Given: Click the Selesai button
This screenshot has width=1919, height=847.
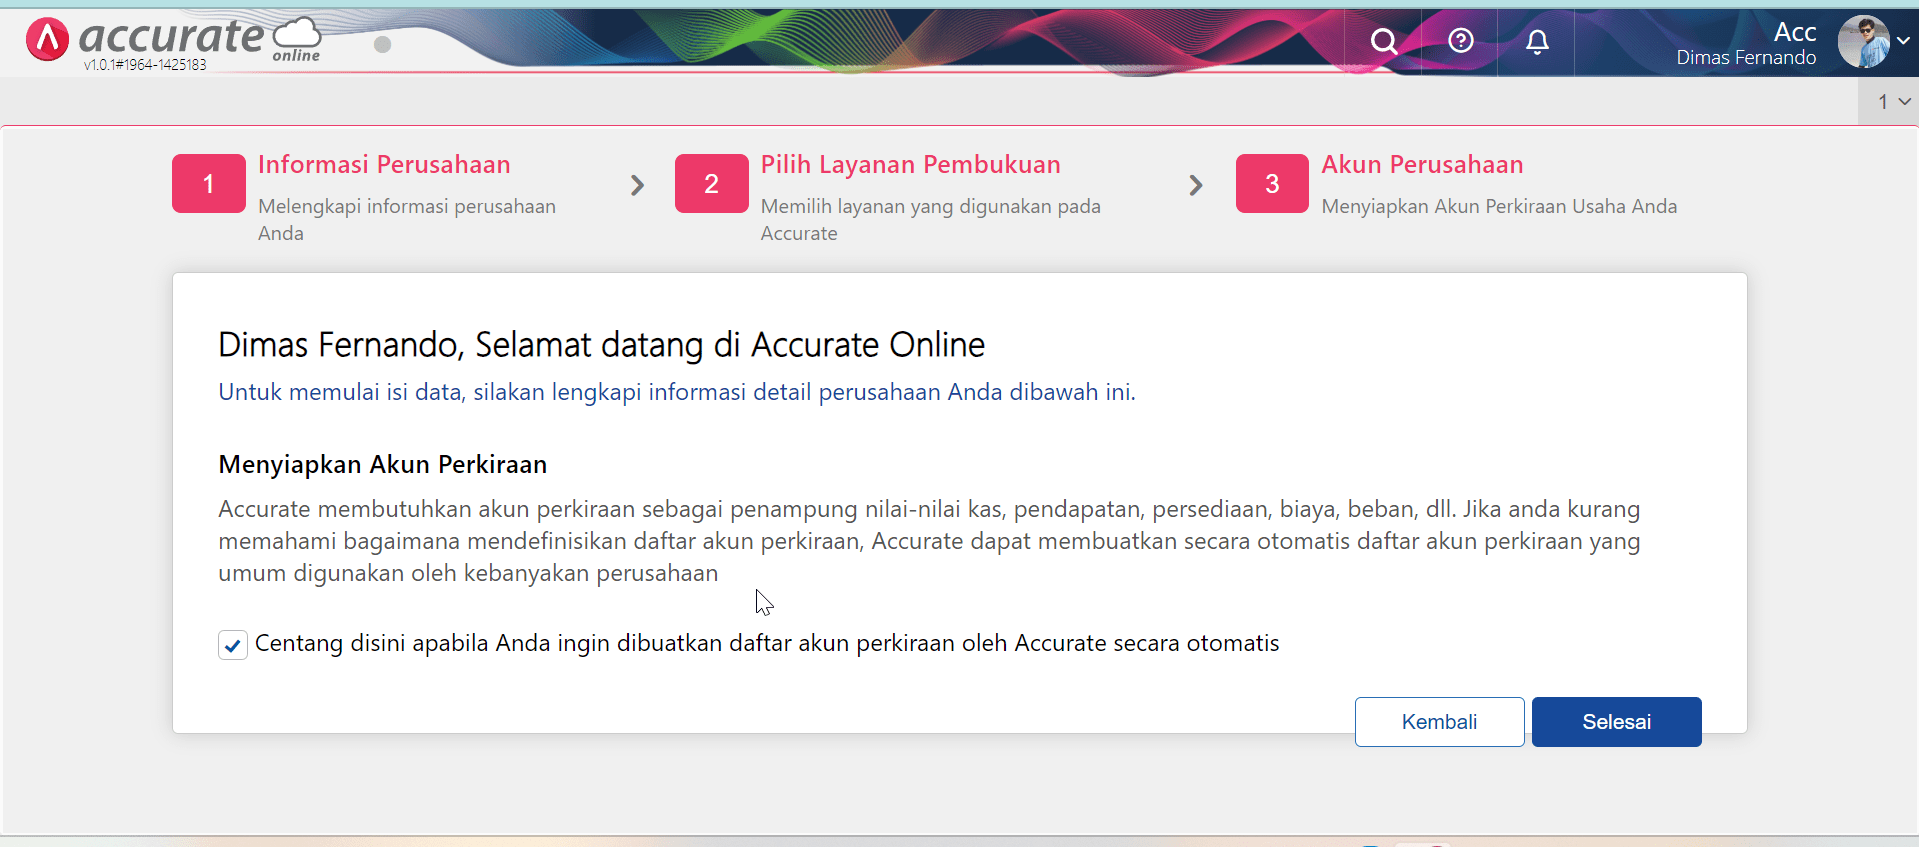Looking at the screenshot, I should (x=1616, y=722).
